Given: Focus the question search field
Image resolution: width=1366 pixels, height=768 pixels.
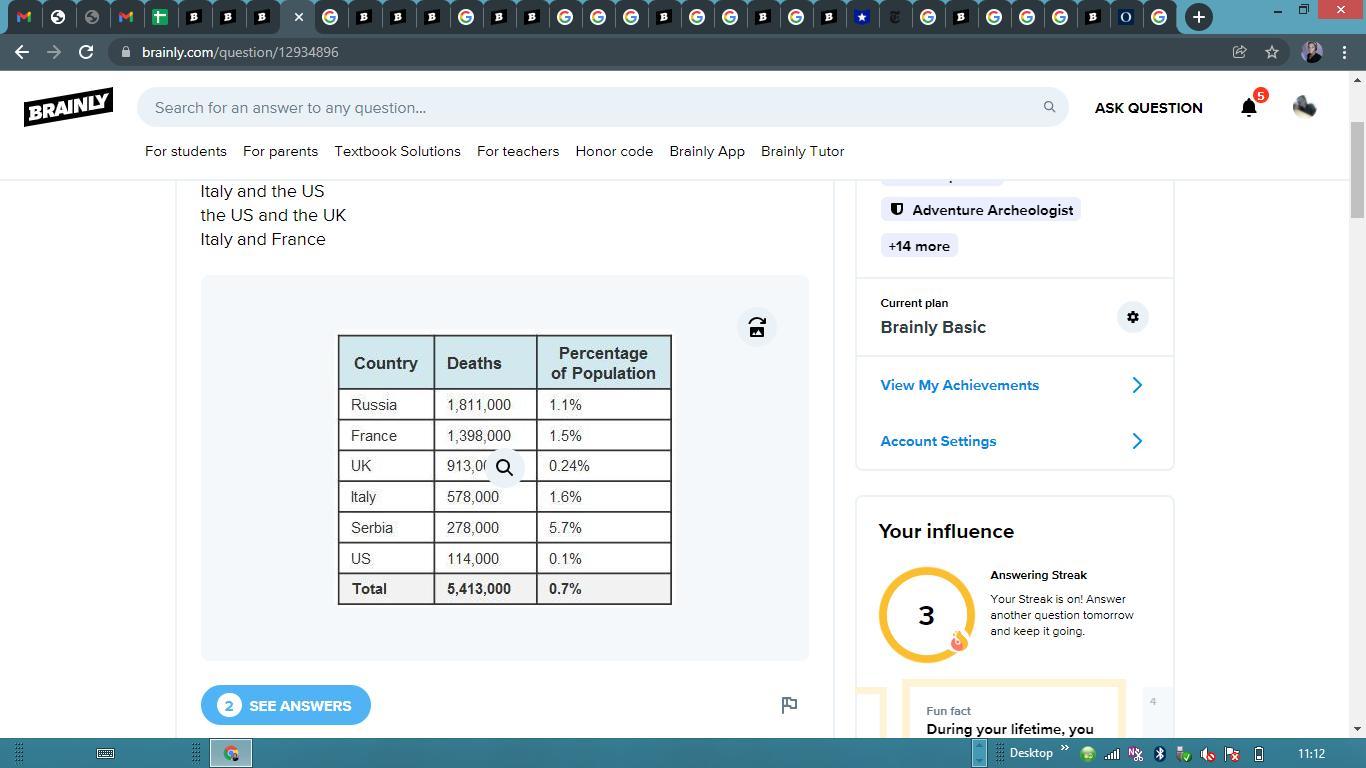Looking at the screenshot, I should coord(590,107).
